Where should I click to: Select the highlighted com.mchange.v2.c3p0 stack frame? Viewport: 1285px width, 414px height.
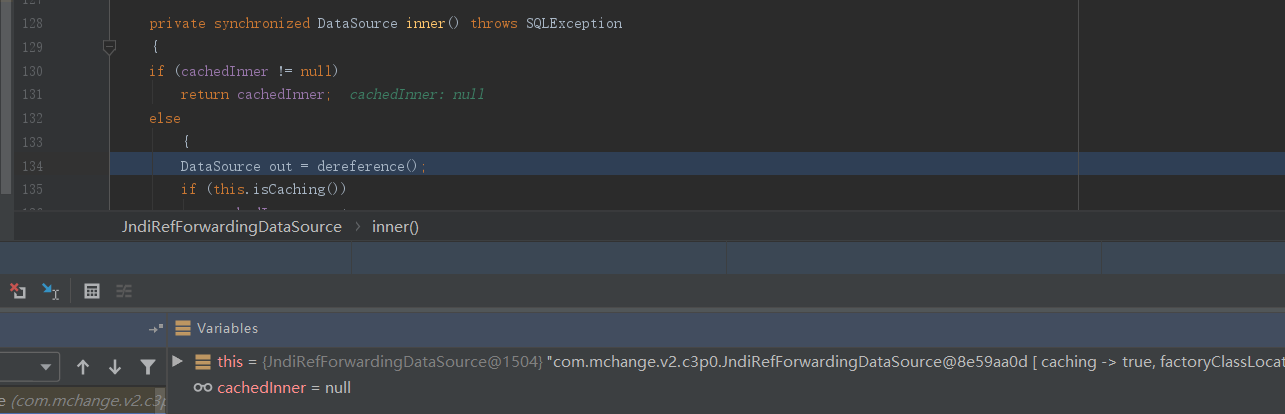pyautogui.click(x=80, y=401)
